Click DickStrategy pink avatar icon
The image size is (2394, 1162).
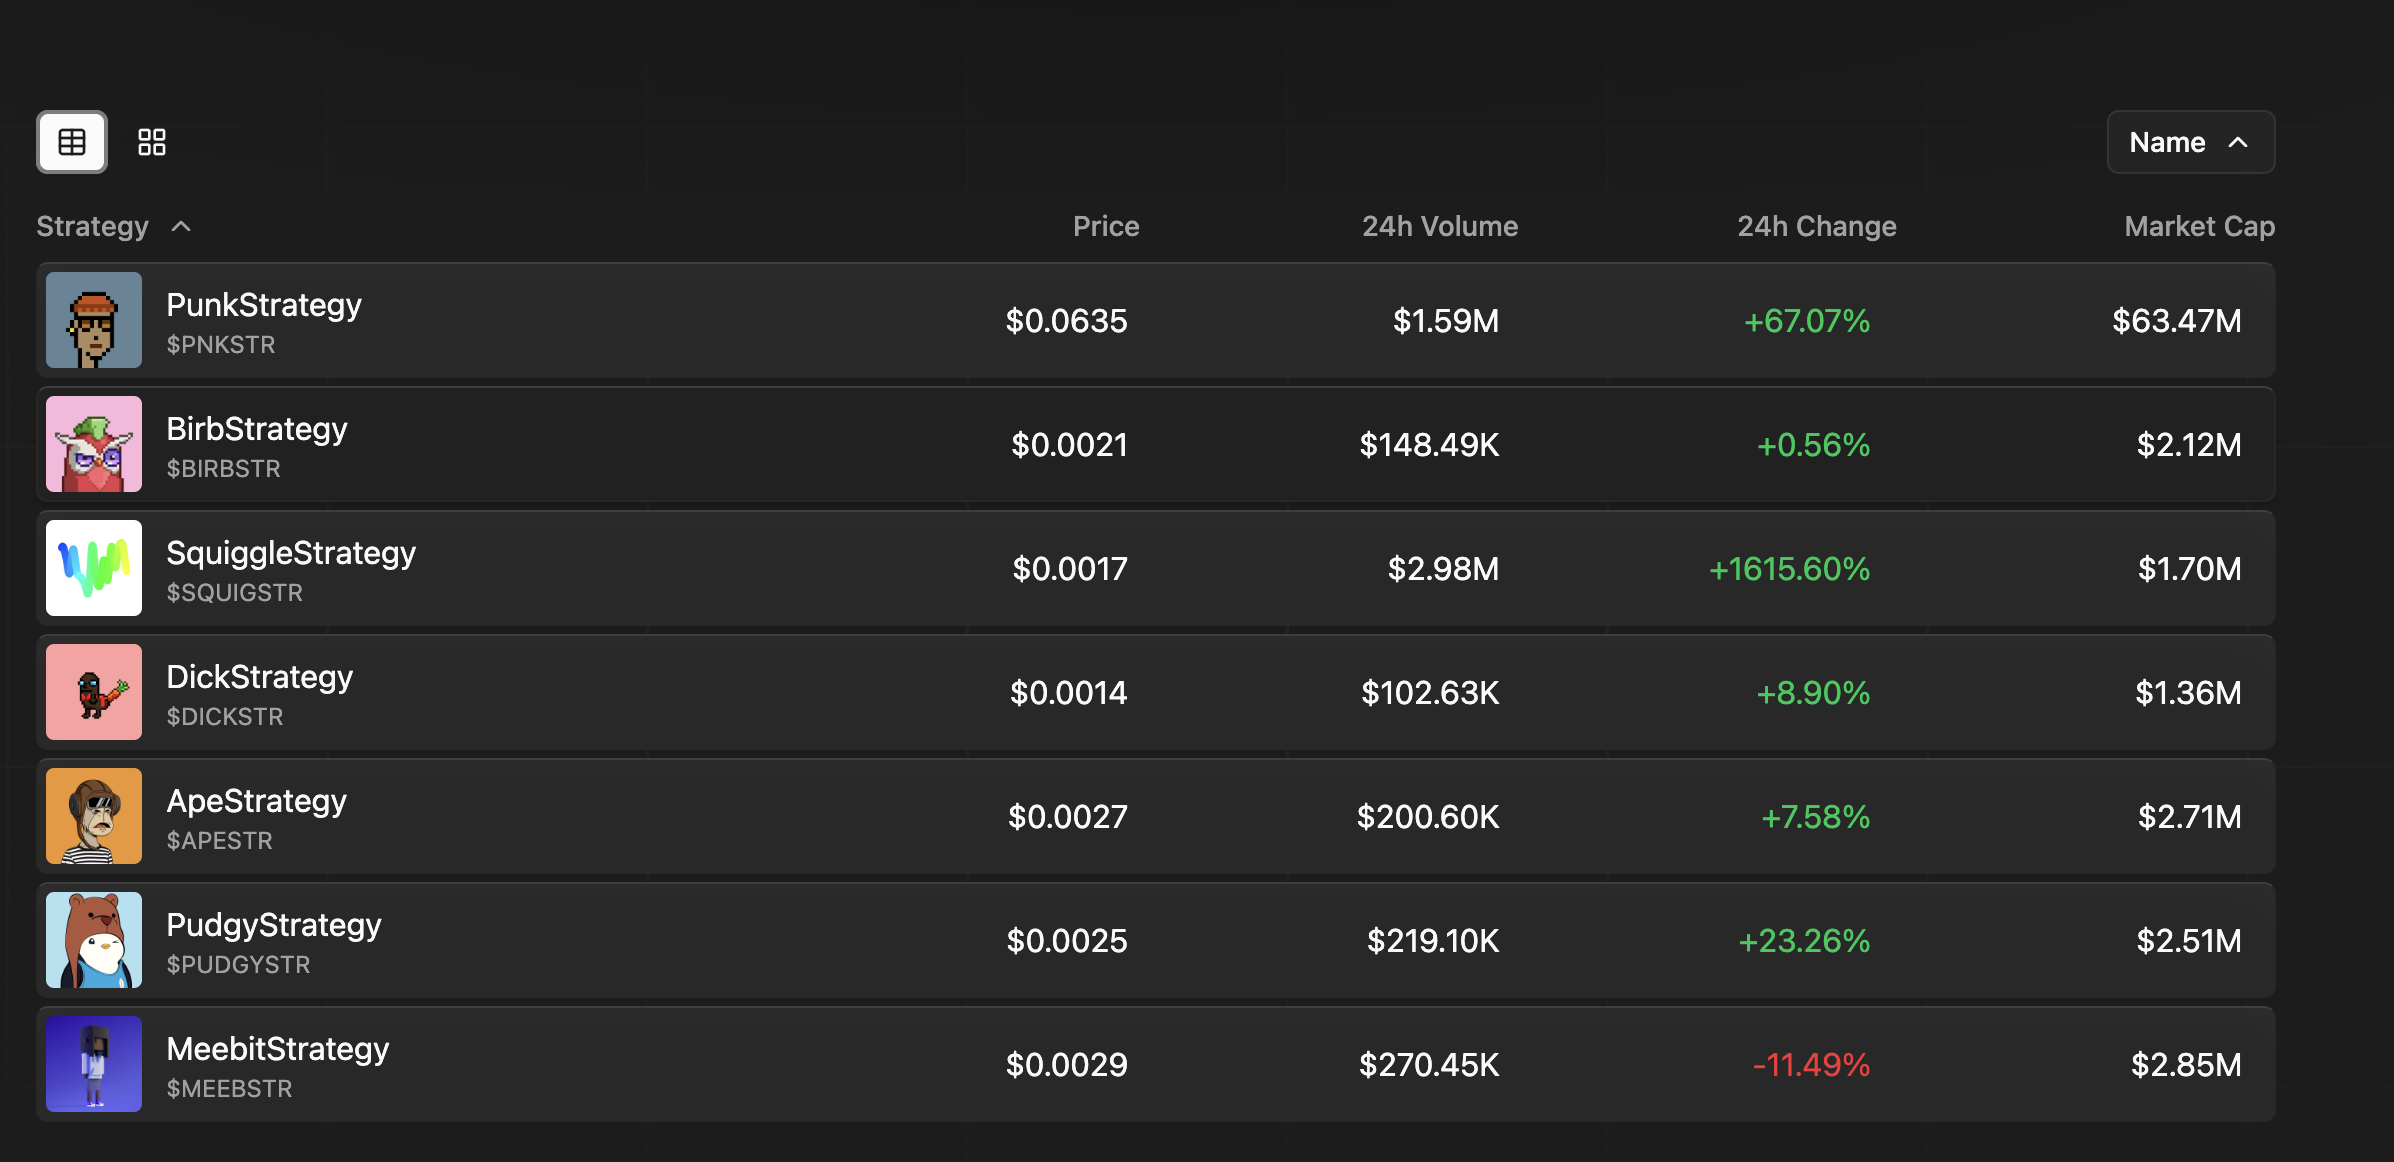(x=94, y=692)
